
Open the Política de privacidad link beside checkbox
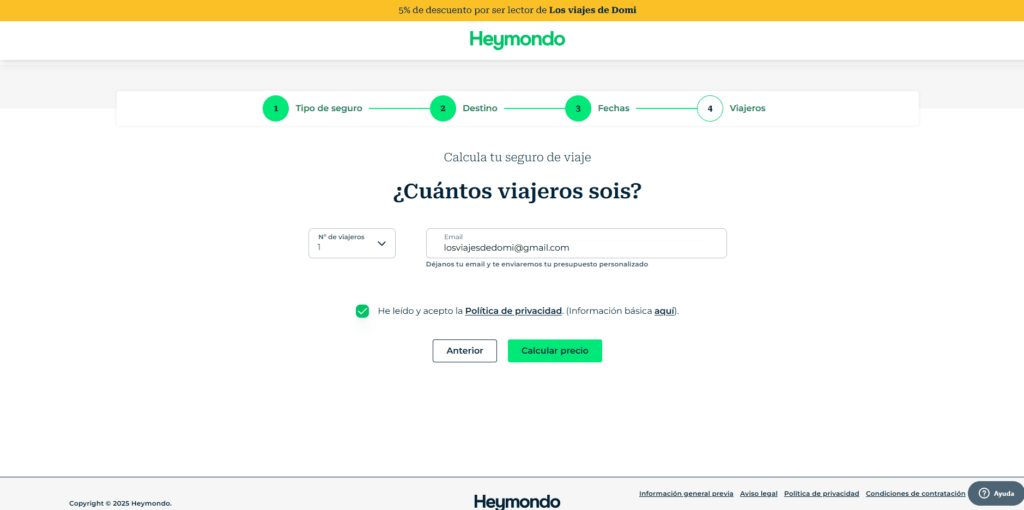513,311
